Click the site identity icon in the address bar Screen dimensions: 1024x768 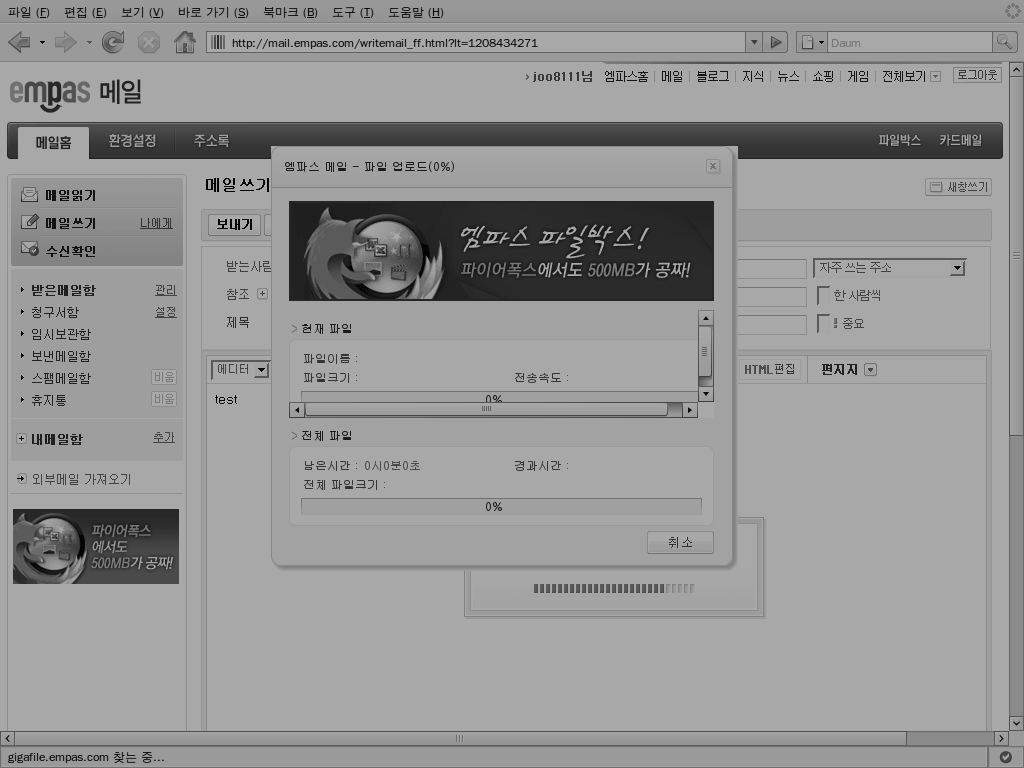(218, 42)
